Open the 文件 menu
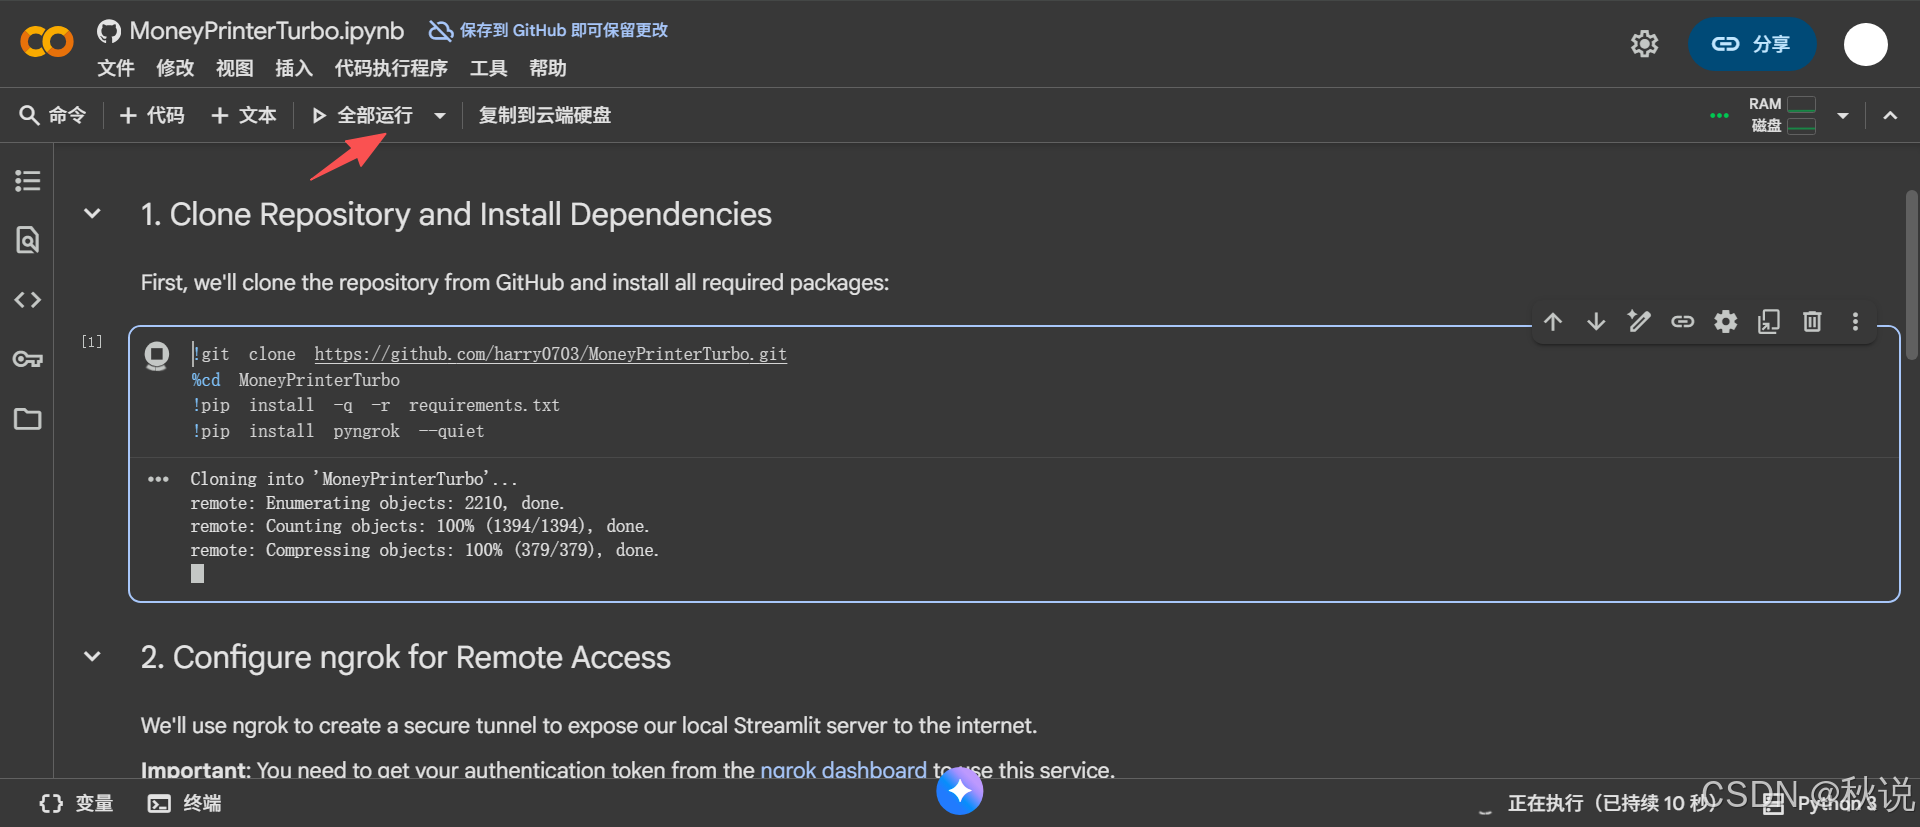Screen dimensions: 1920x827 116,68
